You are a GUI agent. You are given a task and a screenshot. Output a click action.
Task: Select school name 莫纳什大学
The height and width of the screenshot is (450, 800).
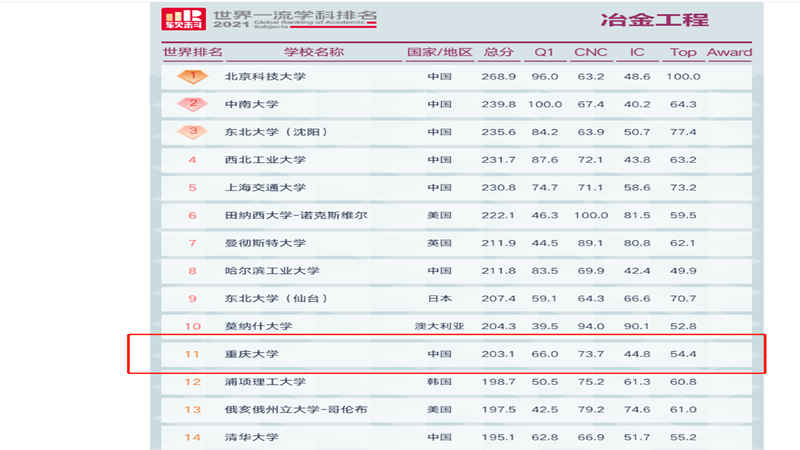click(x=259, y=326)
